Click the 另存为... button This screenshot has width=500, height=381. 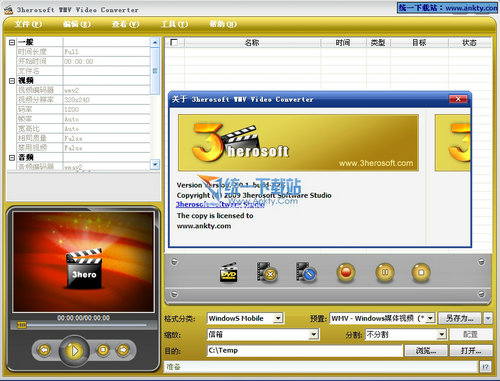460,318
